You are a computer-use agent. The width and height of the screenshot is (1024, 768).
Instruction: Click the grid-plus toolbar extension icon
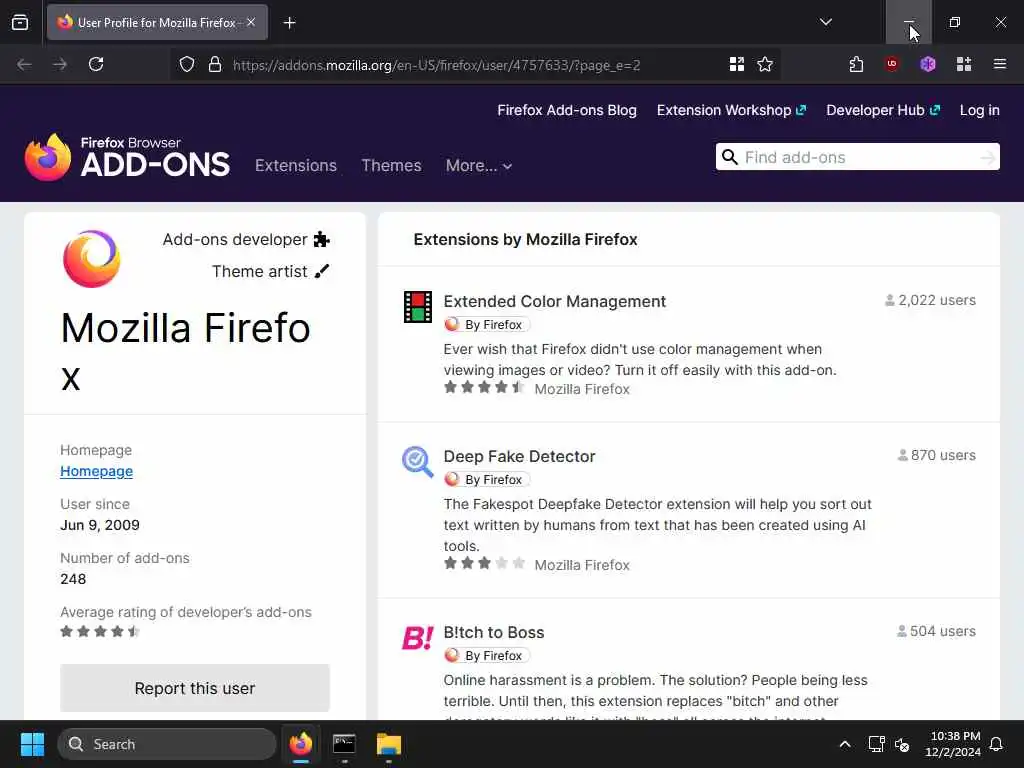964,64
